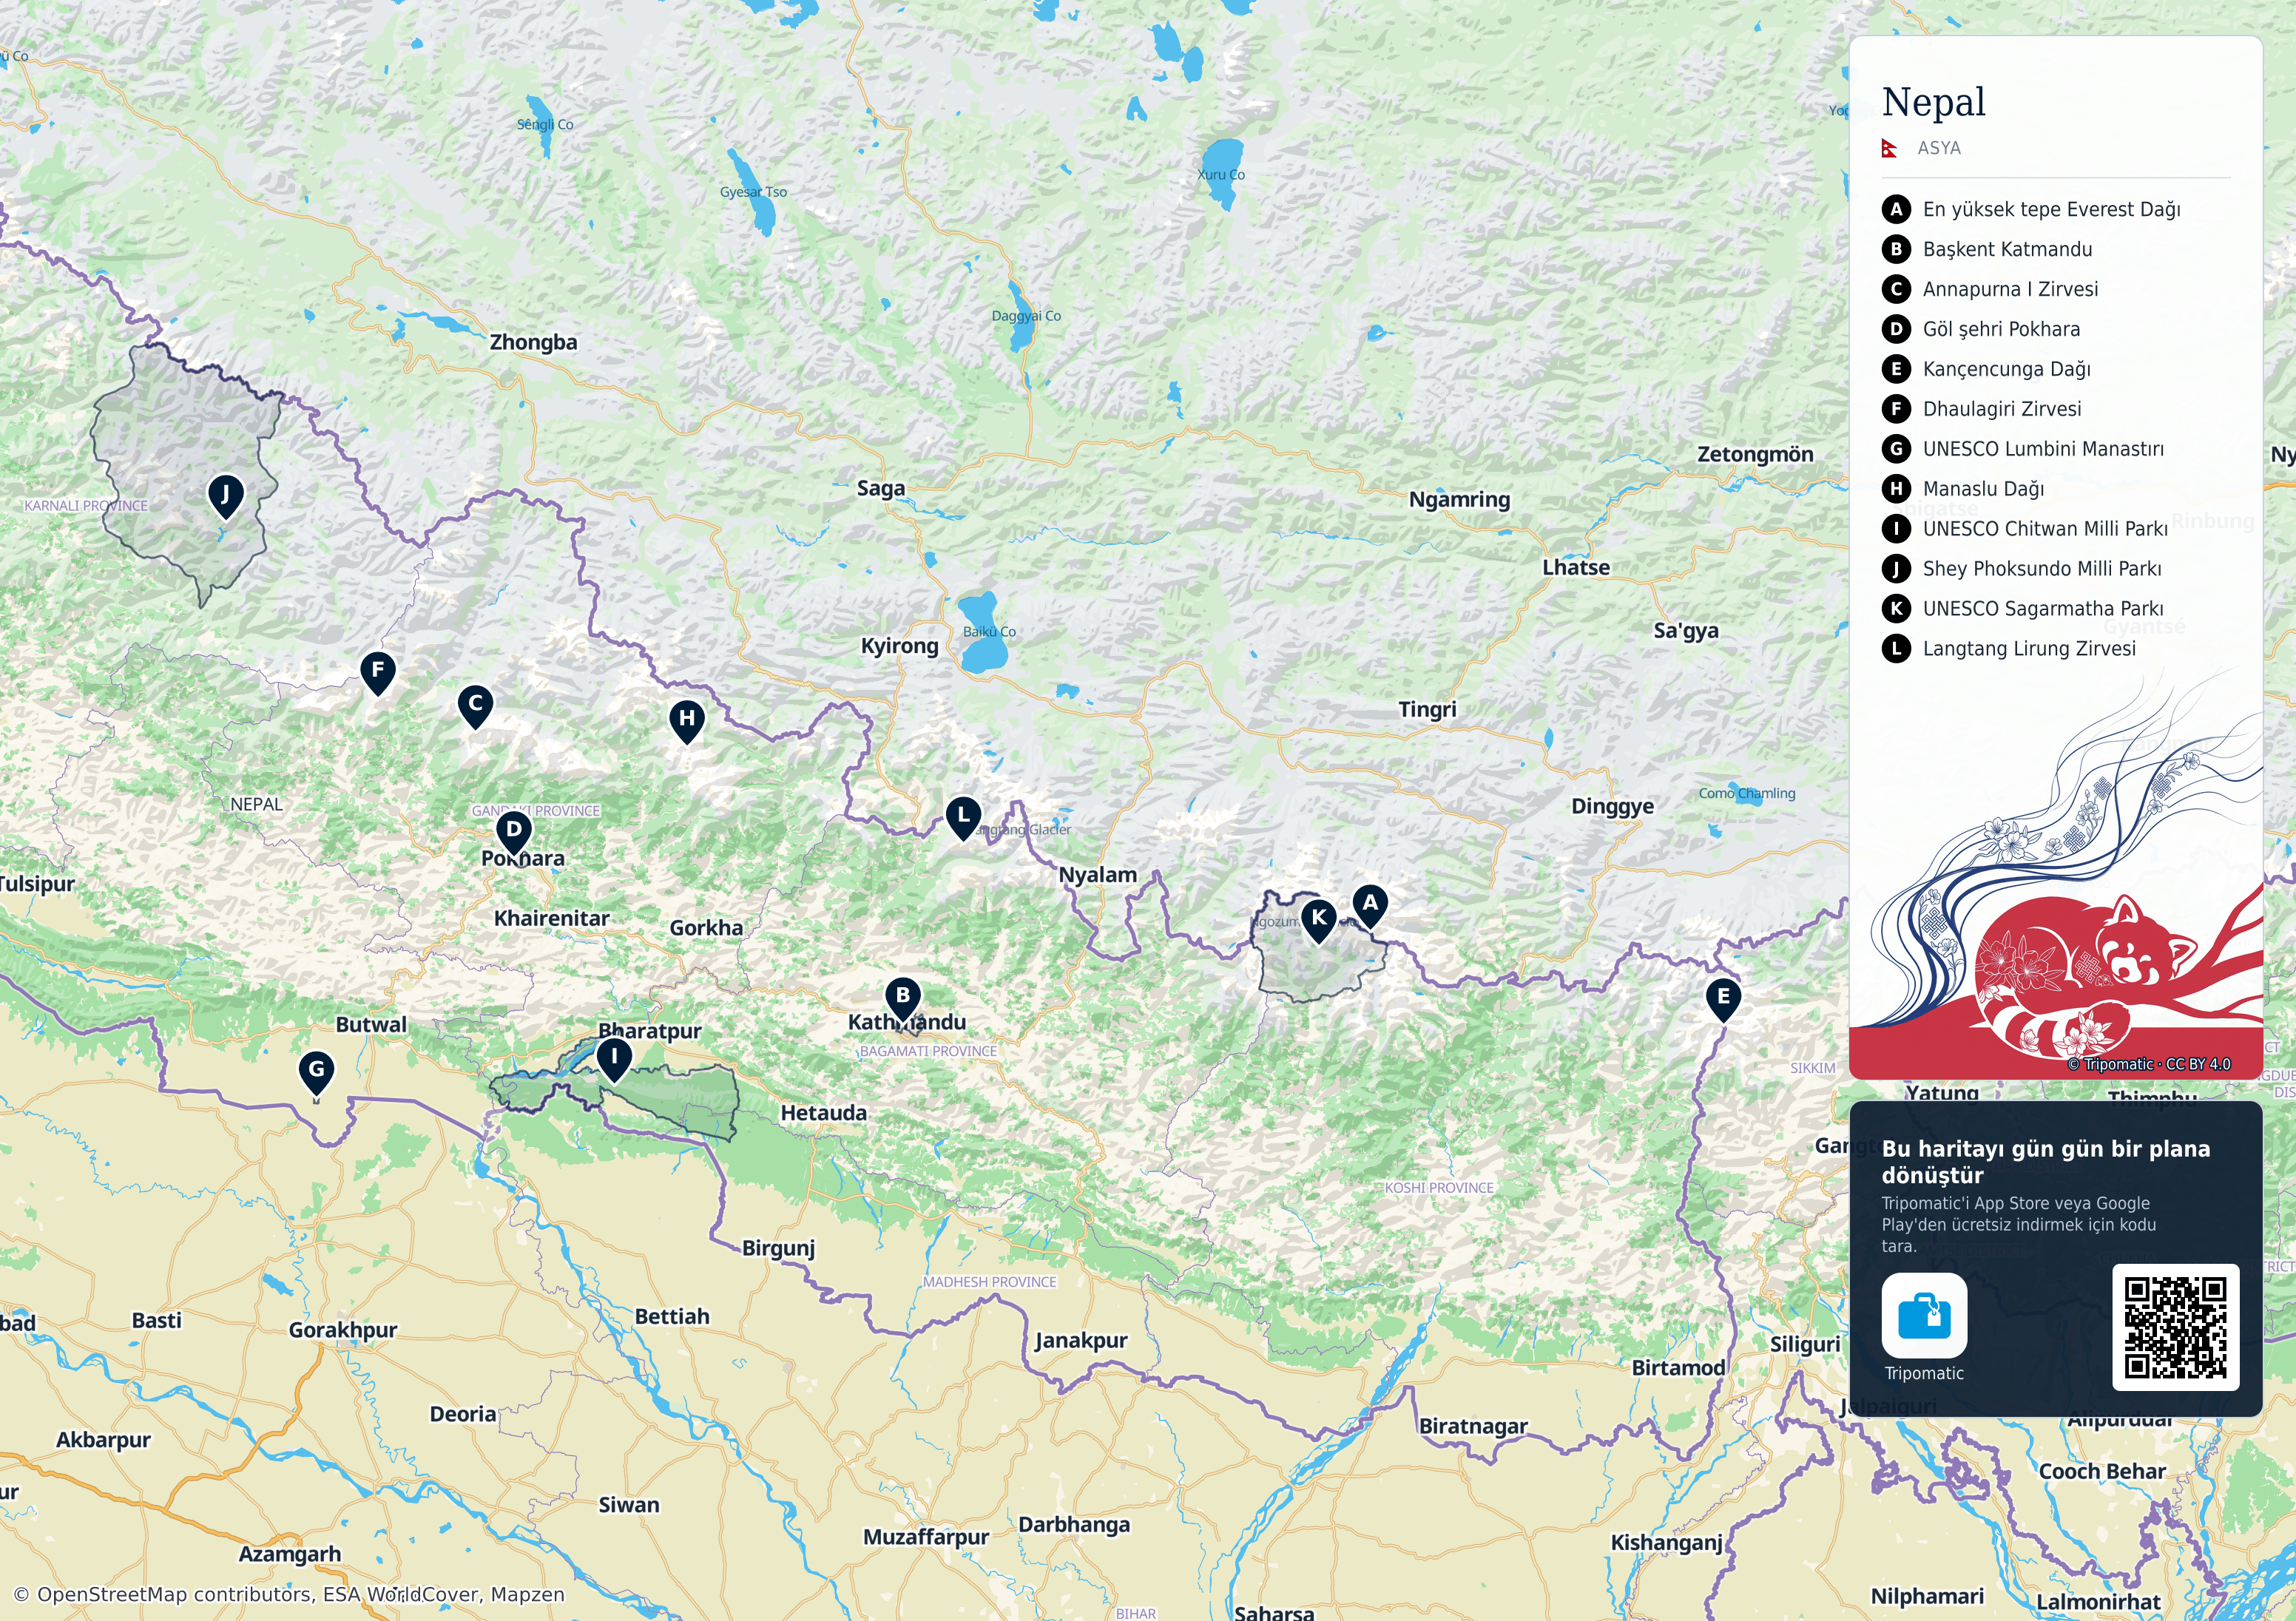This screenshot has width=2296, height=1621.
Task: Click the Tripomatic CC BY 4.0 credit
Action: click(x=2148, y=1064)
